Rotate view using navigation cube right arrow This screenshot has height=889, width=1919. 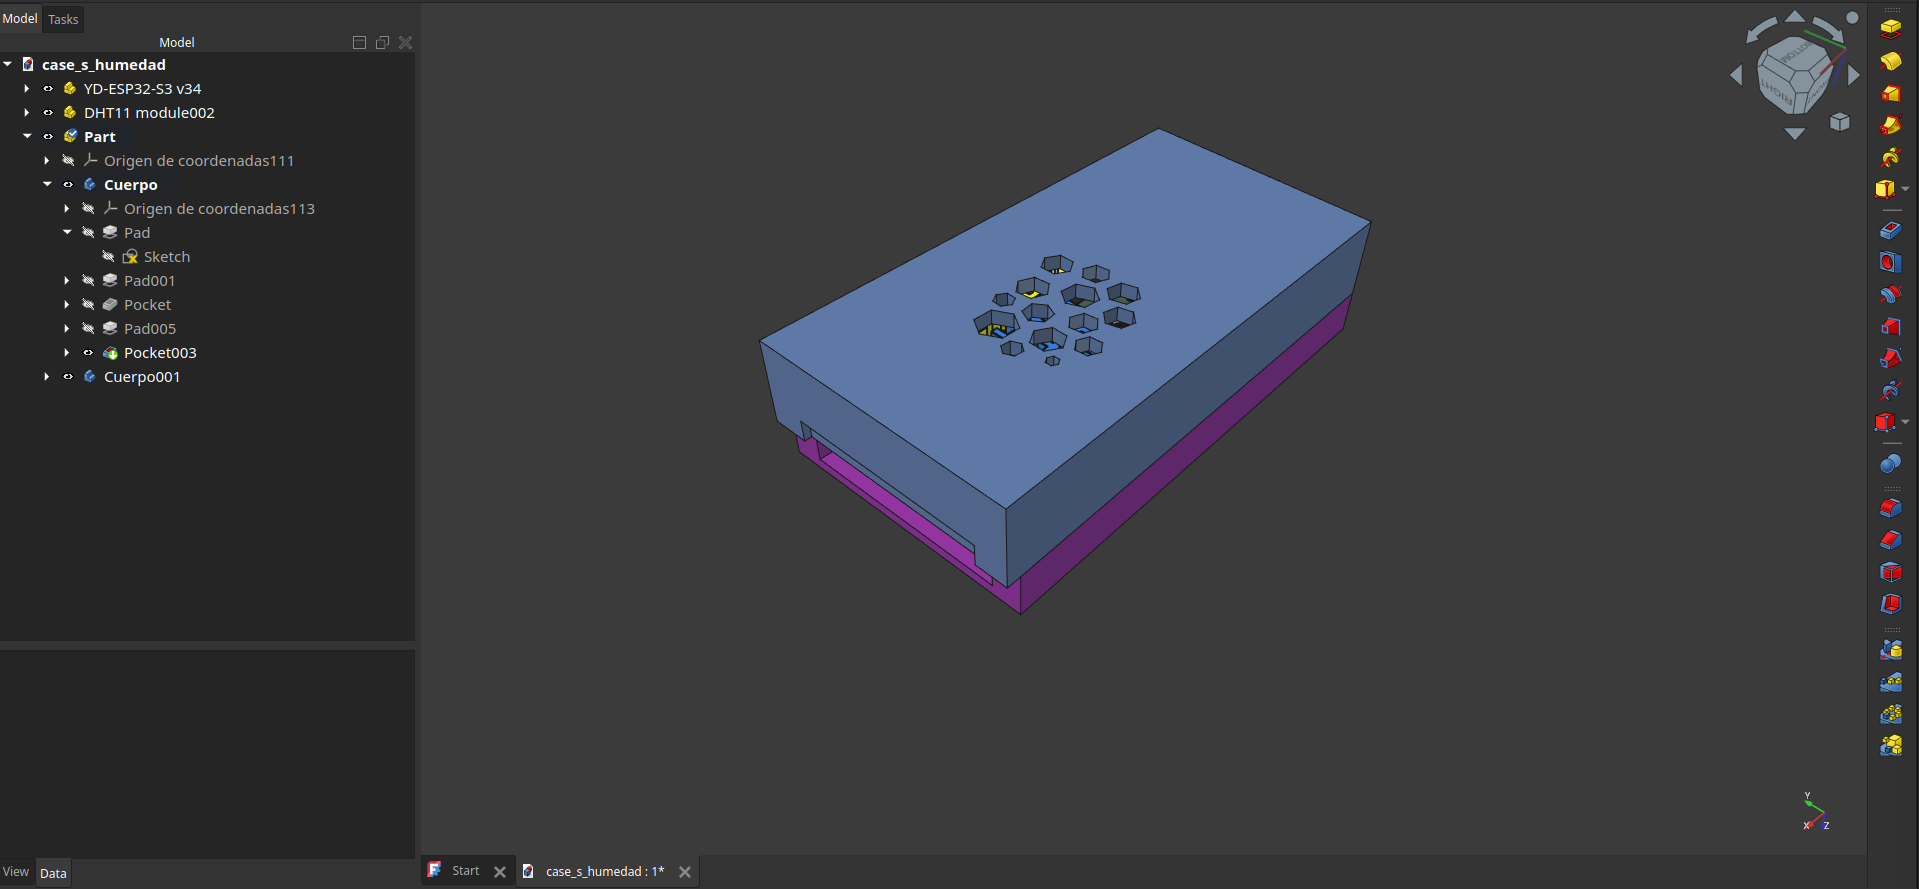pyautogui.click(x=1854, y=75)
